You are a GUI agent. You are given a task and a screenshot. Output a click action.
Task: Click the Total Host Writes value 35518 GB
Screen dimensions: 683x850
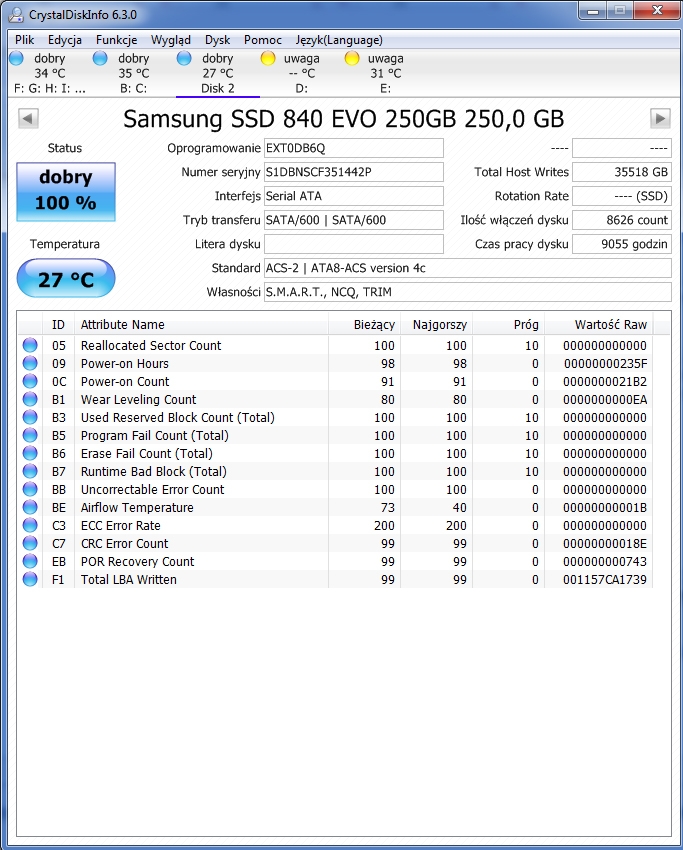click(x=622, y=172)
